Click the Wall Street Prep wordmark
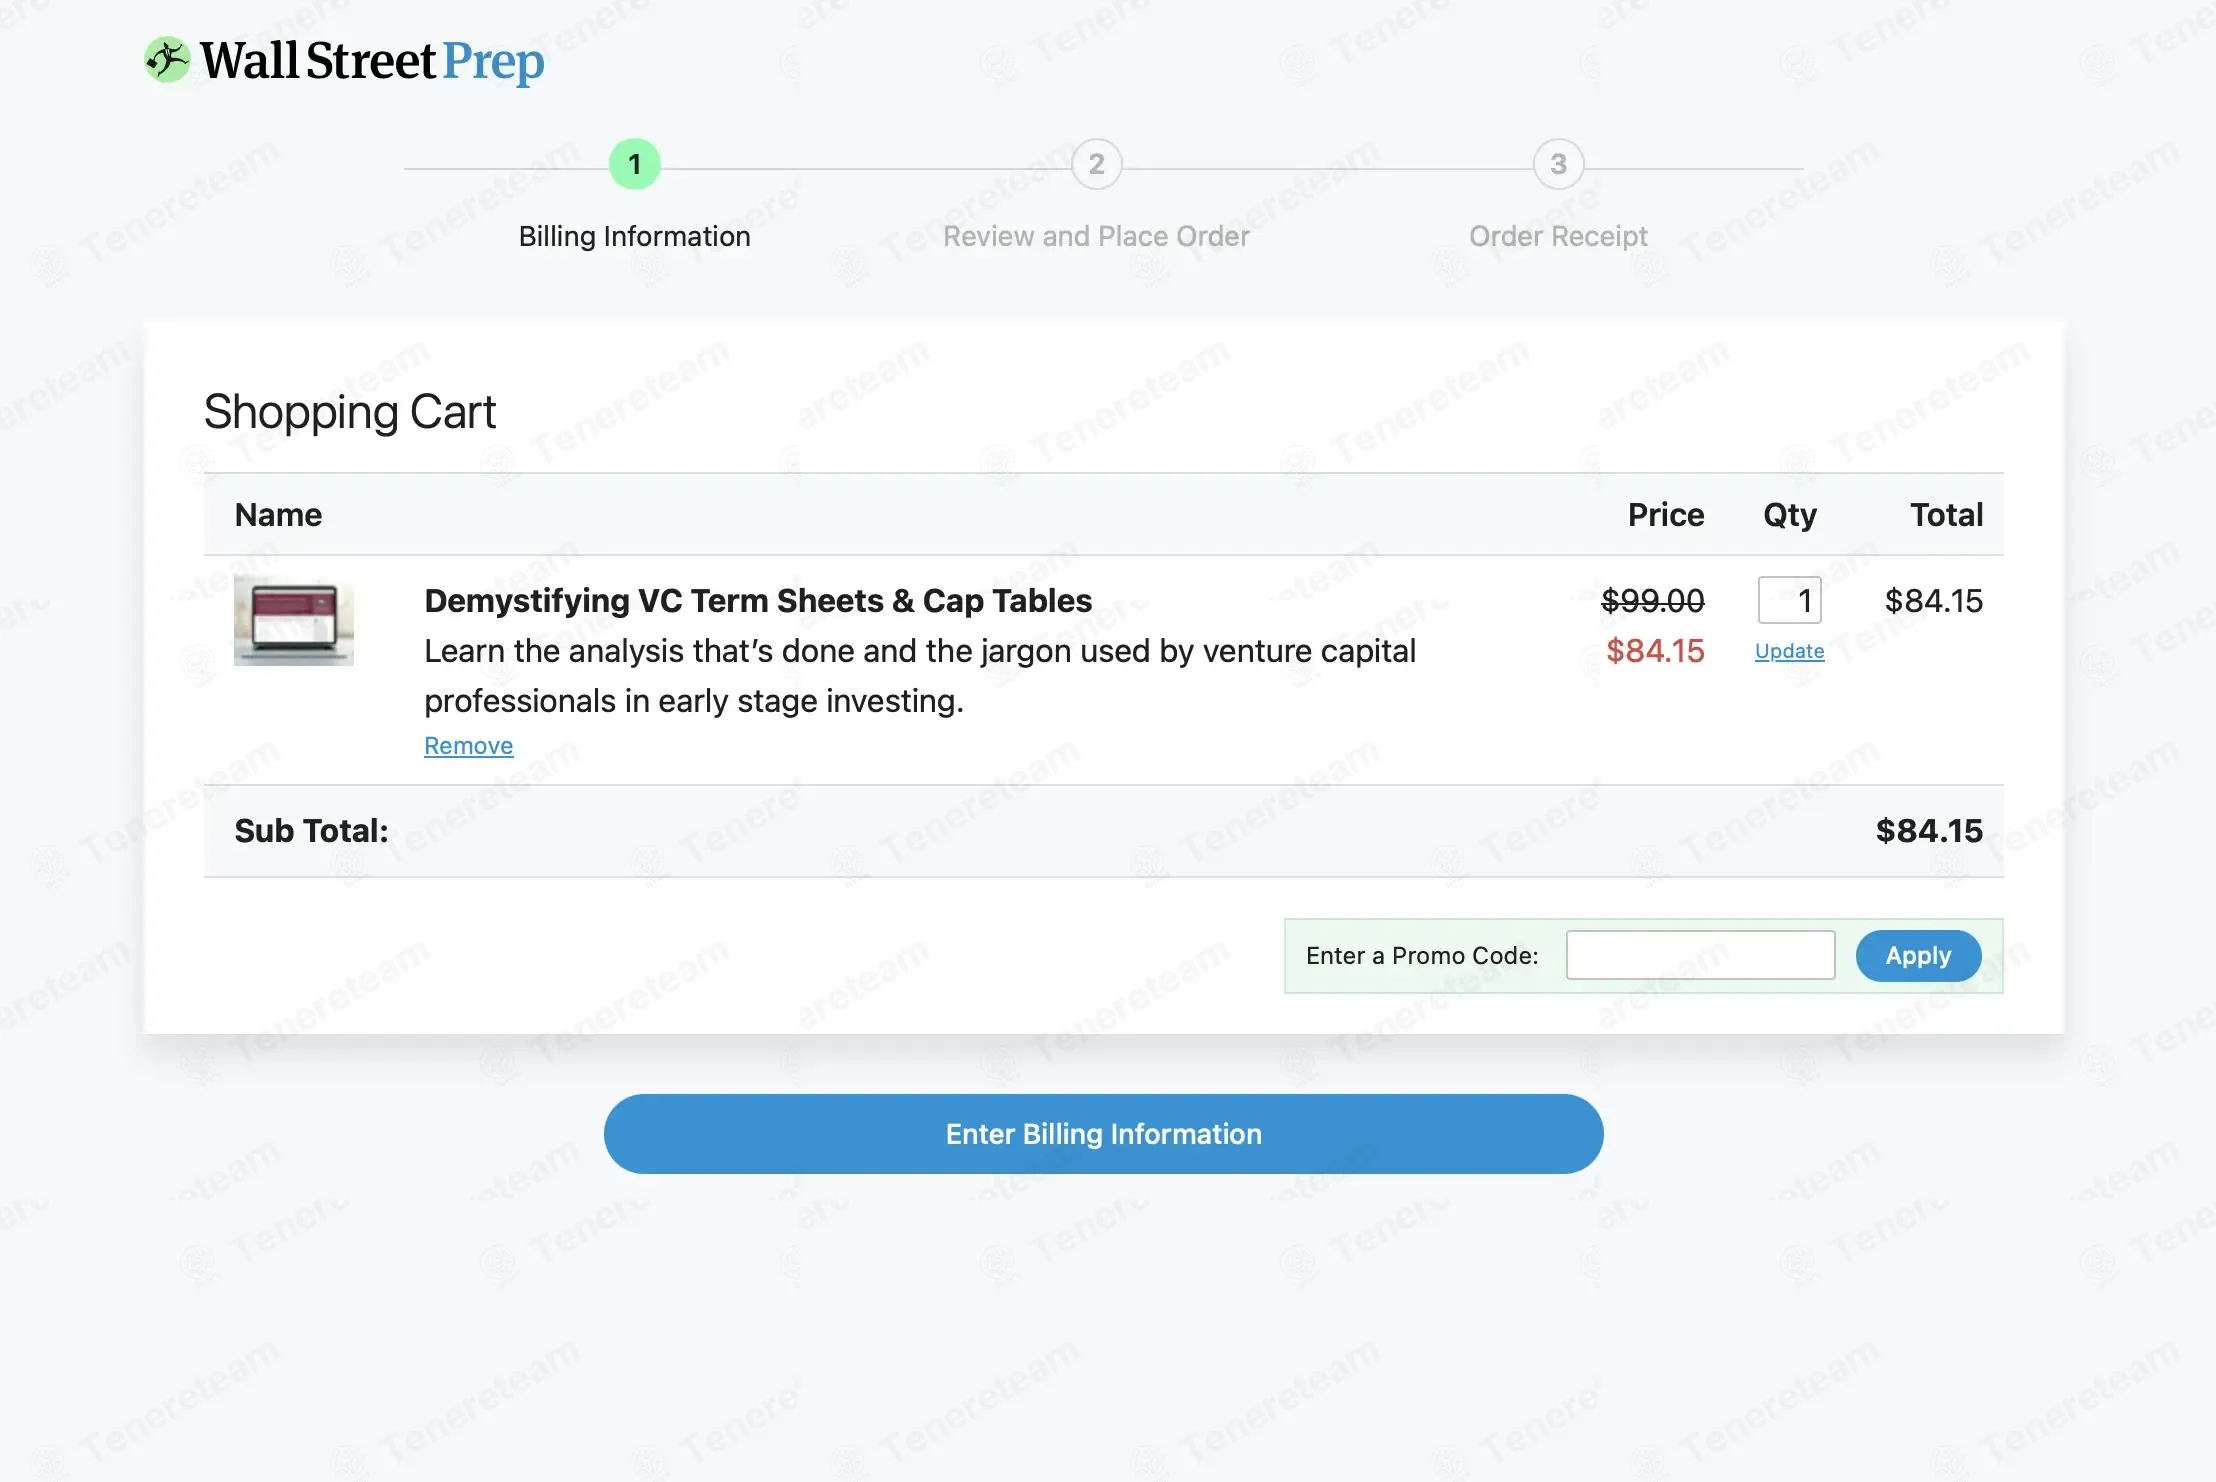 click(x=372, y=61)
